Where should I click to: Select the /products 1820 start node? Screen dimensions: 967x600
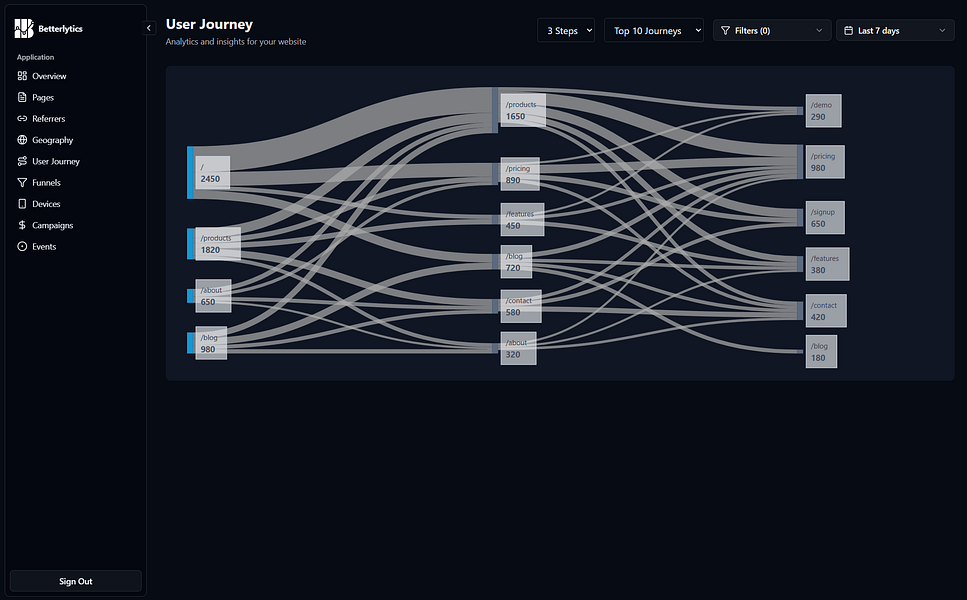[x=218, y=244]
